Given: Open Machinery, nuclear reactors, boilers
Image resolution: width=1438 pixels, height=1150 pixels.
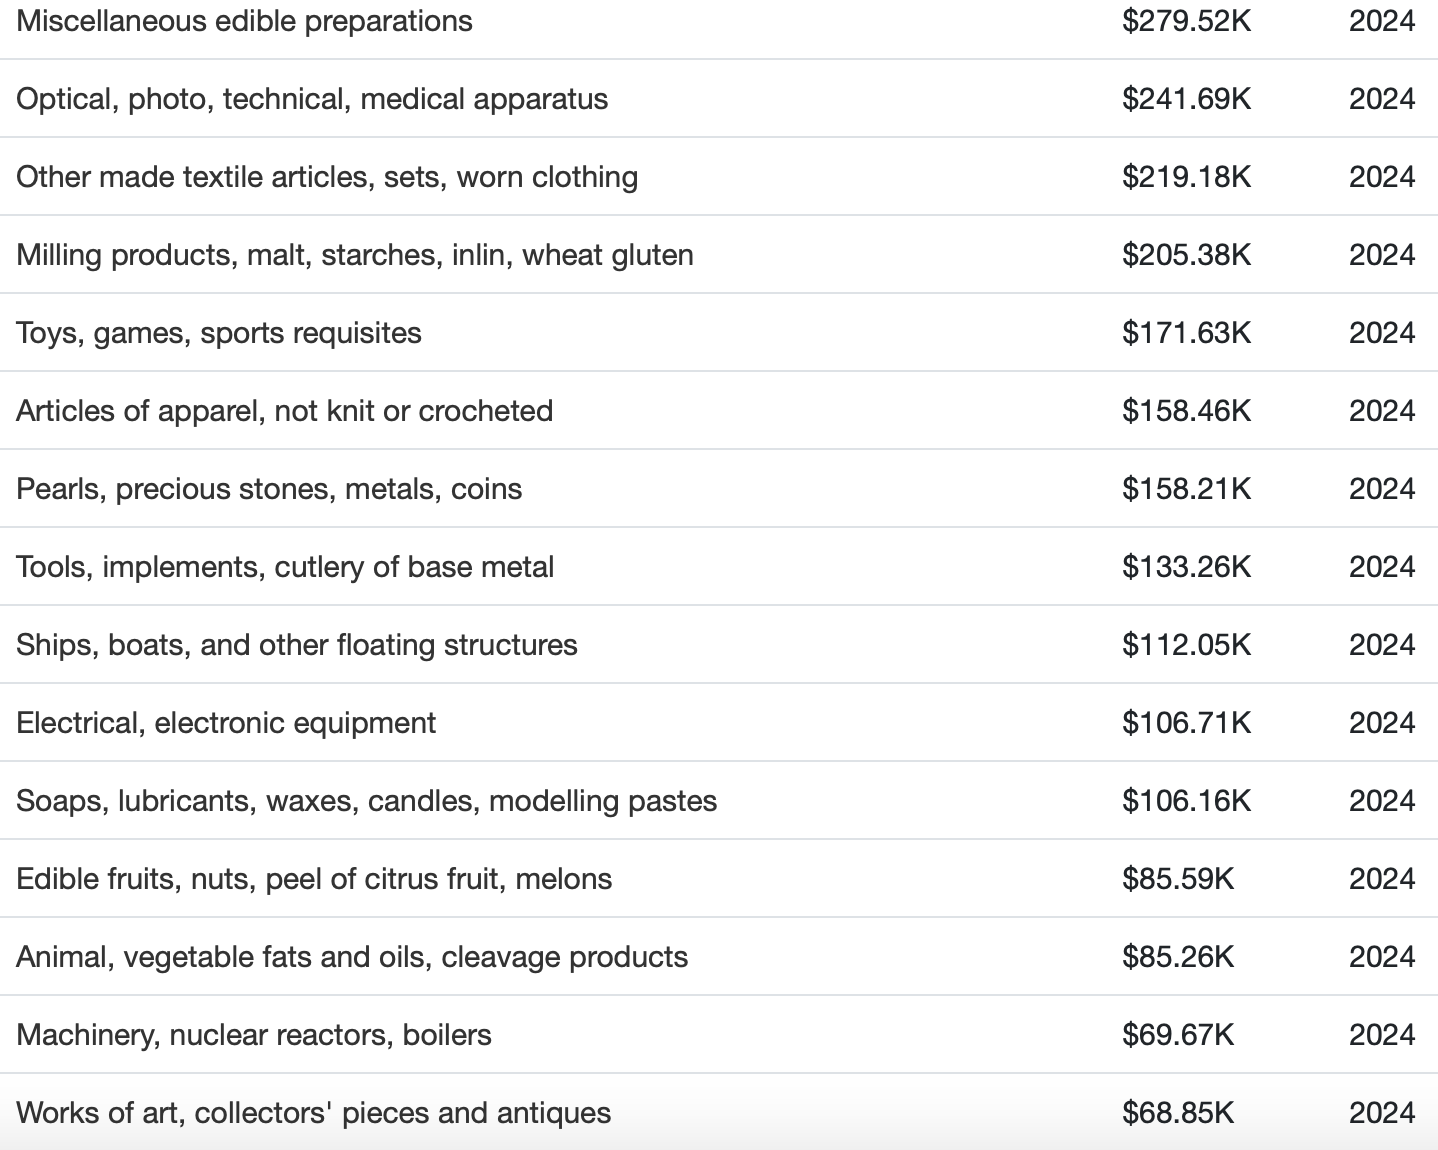Looking at the screenshot, I should pos(254,1035).
